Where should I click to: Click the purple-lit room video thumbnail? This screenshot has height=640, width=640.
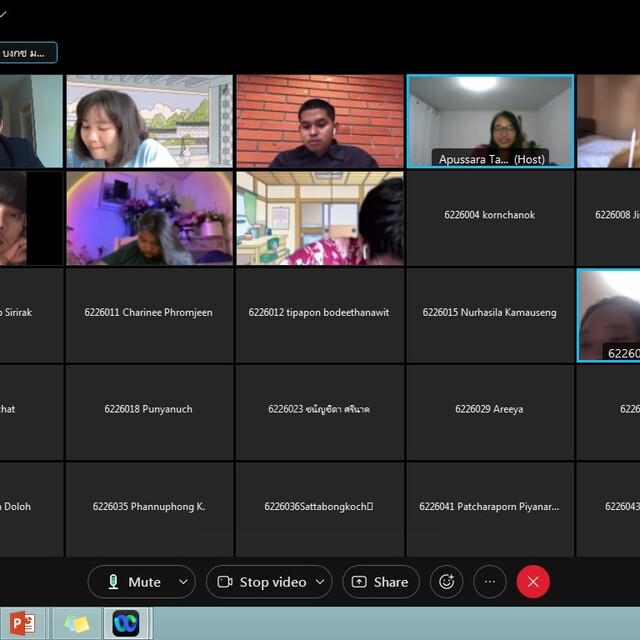click(149, 217)
